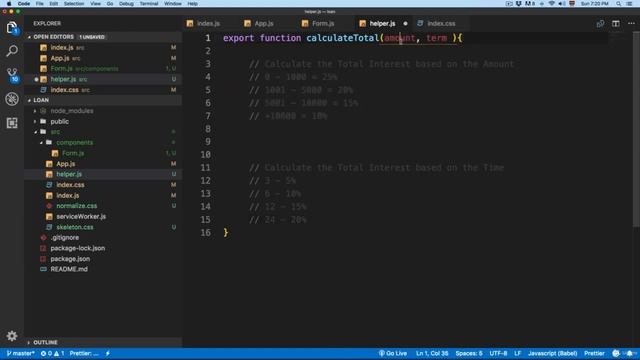
Task: Click the comment on editor line 11
Action: pos(376,168)
